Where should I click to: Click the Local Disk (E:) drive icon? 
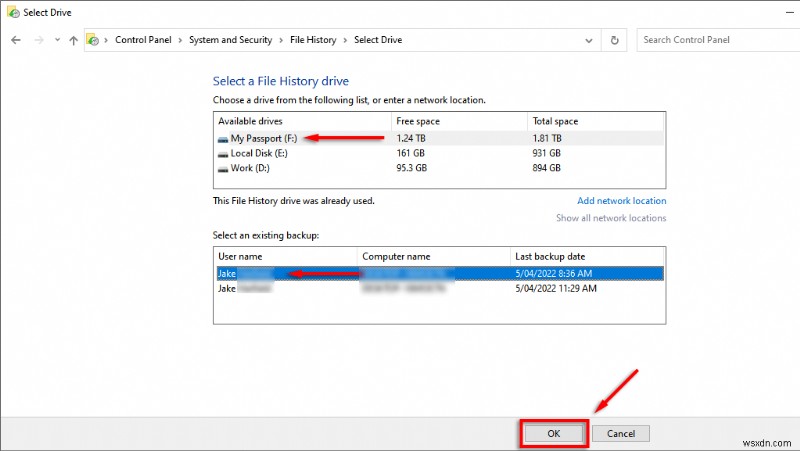(222, 154)
